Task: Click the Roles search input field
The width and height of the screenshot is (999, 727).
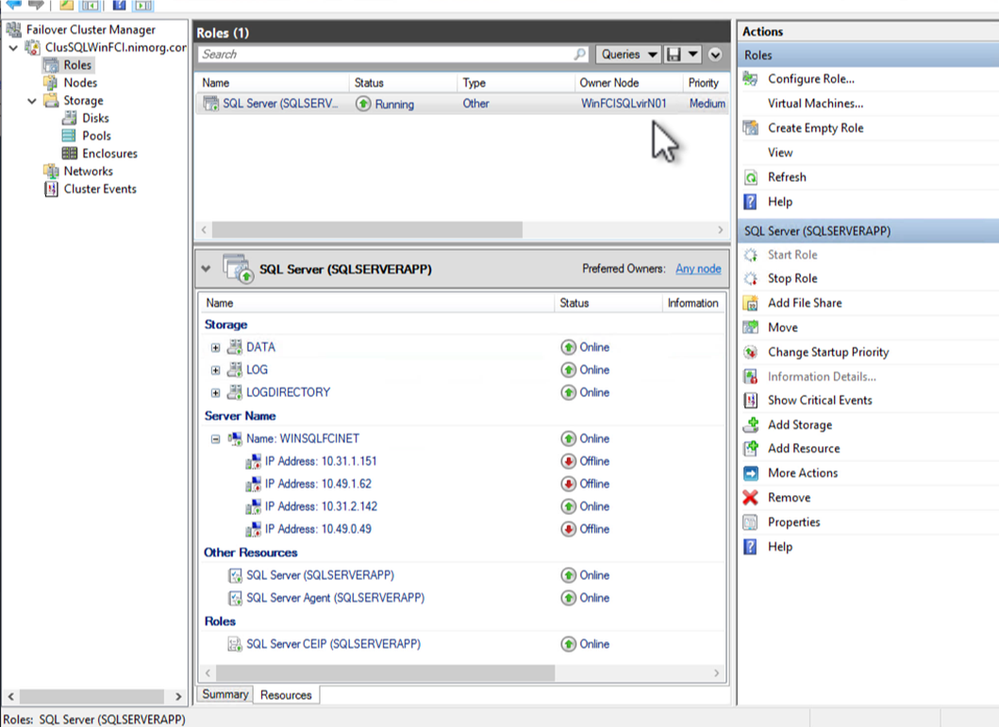Action: tap(385, 55)
